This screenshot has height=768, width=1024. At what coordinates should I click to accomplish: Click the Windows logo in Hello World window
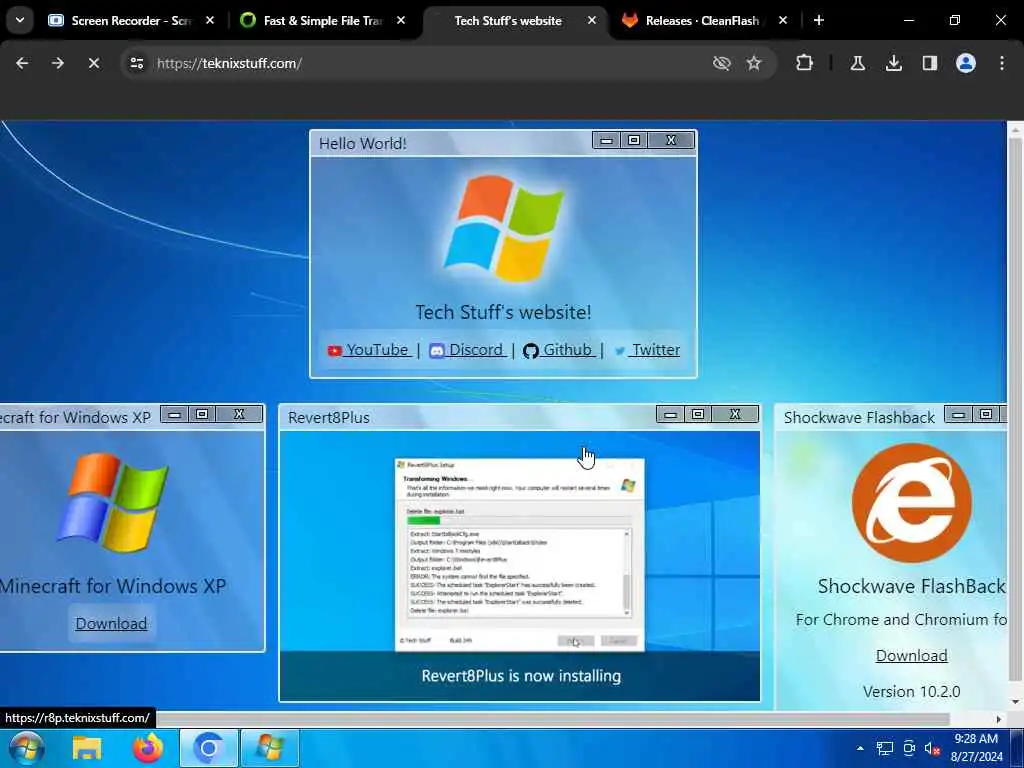(504, 228)
